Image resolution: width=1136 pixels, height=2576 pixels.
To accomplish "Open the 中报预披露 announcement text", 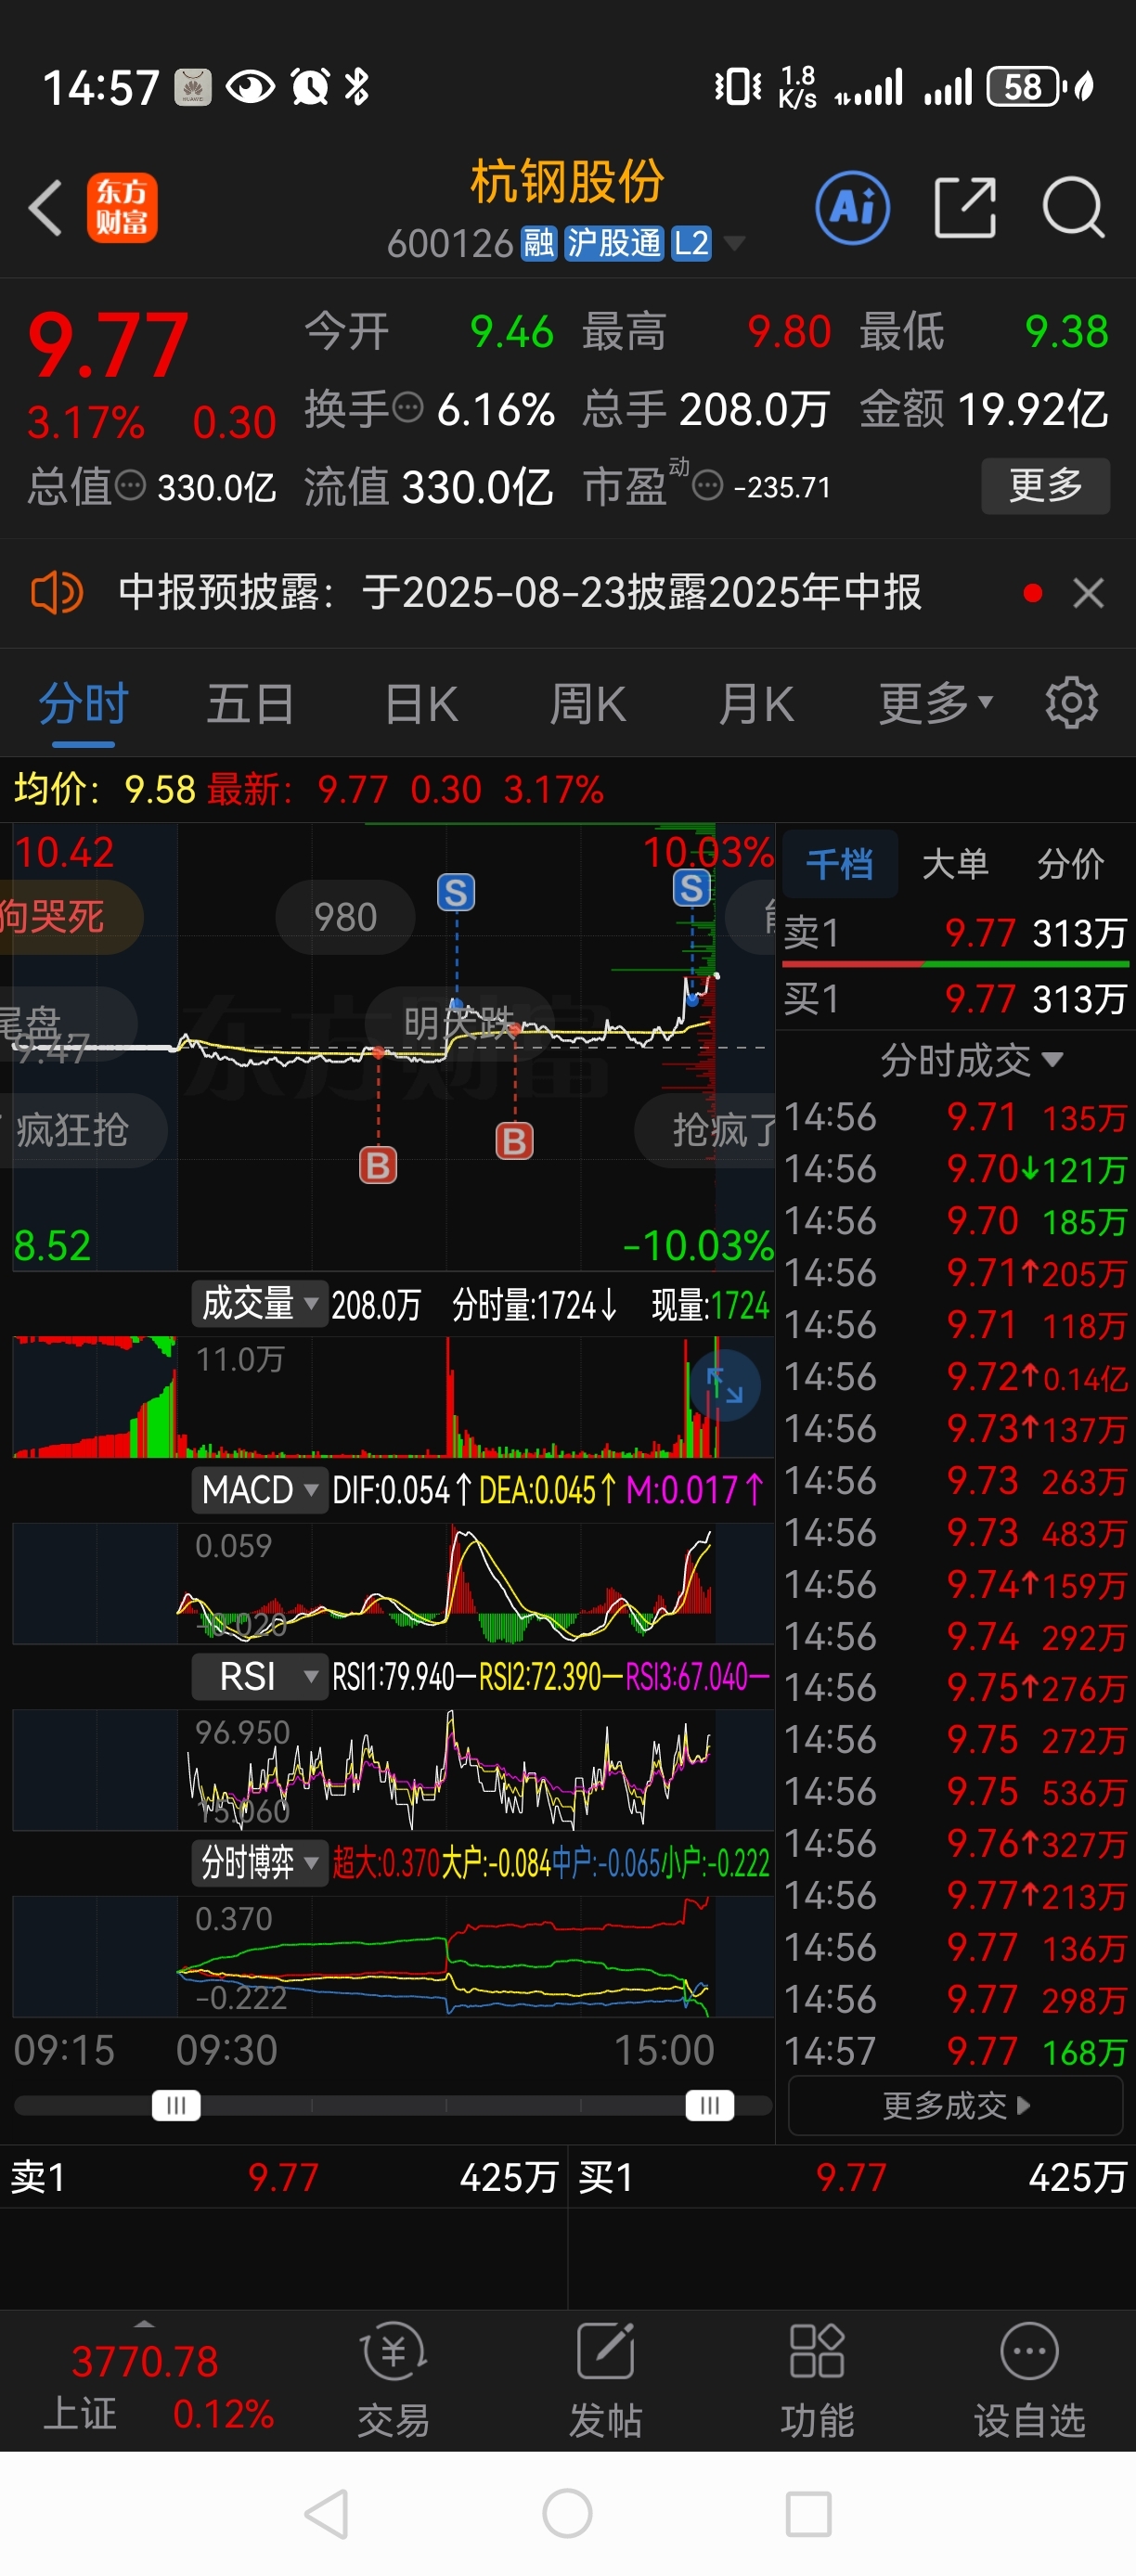I will [x=520, y=593].
